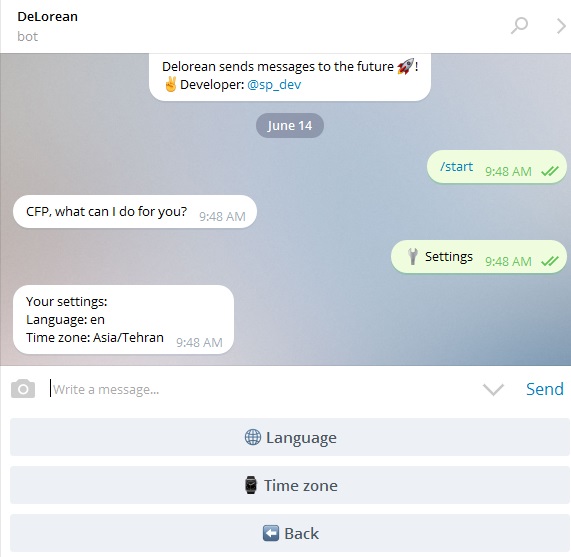Open search in DeLorean chat
Viewport: 571px width, 557px height.
pos(519,25)
